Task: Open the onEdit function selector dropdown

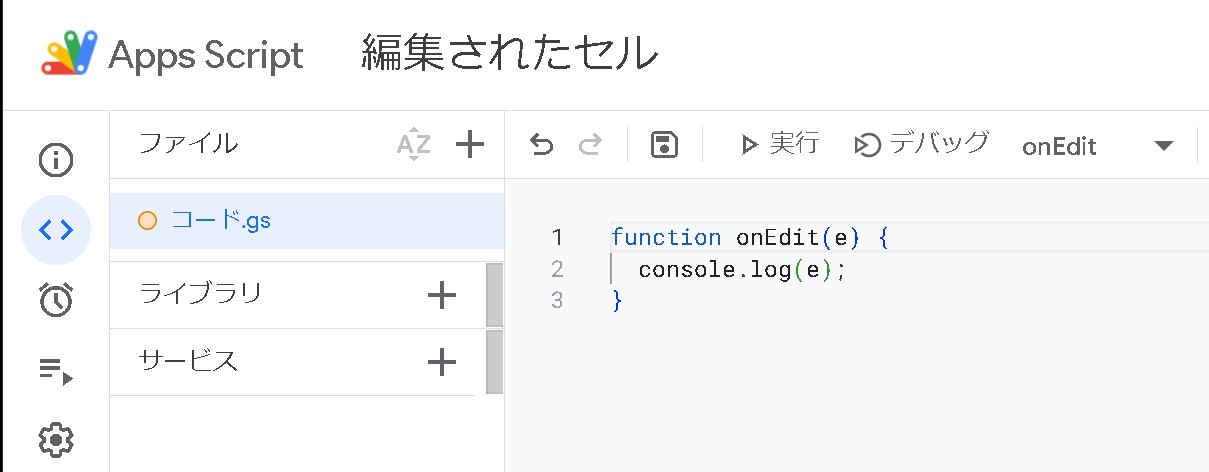Action: pyautogui.click(x=1097, y=146)
